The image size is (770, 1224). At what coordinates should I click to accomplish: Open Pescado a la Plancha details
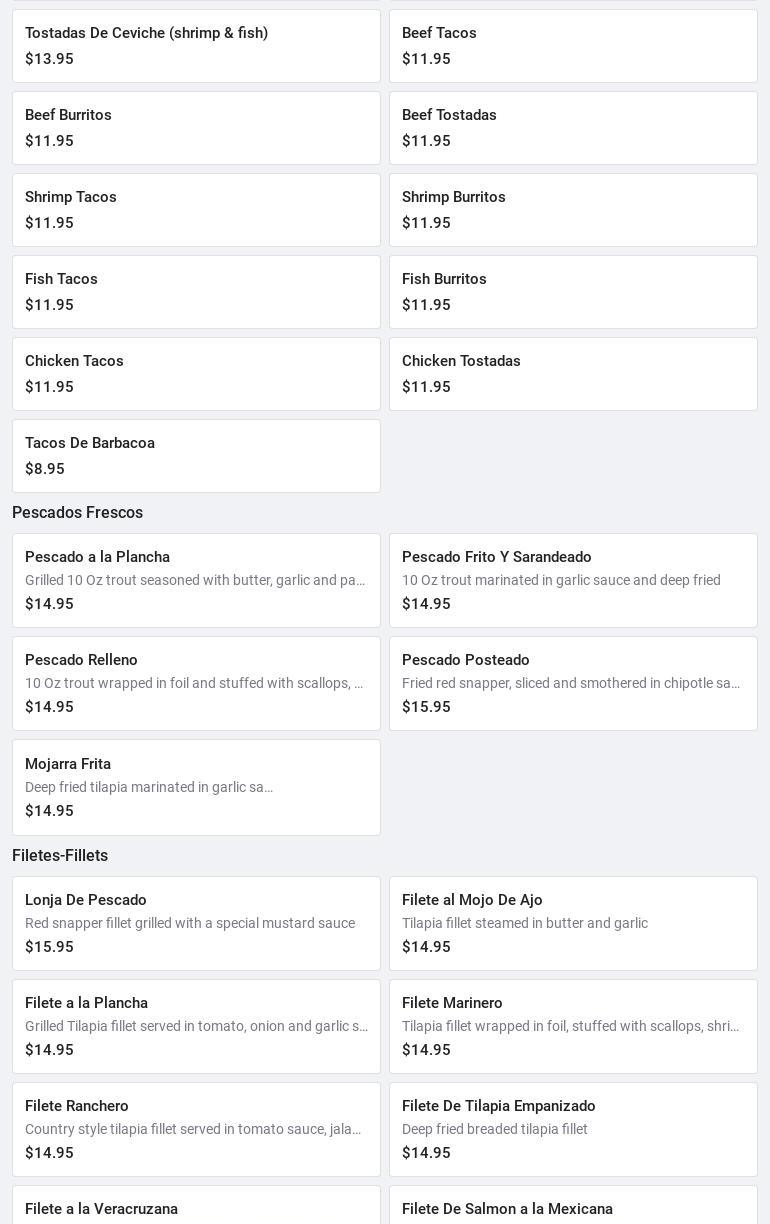tap(196, 580)
